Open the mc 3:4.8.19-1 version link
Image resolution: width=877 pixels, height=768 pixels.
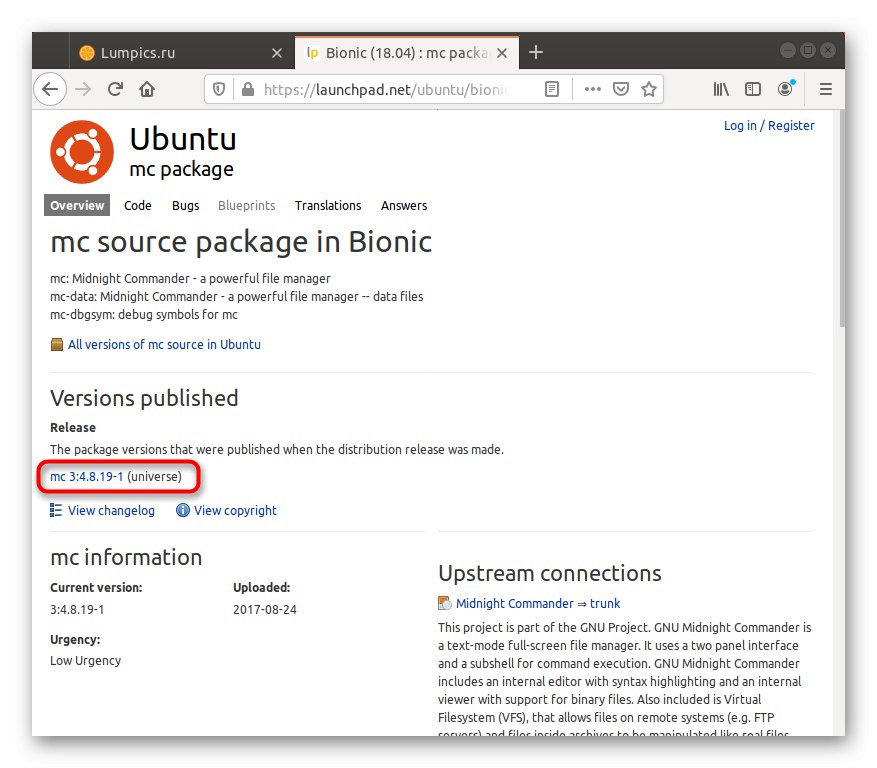coord(87,477)
